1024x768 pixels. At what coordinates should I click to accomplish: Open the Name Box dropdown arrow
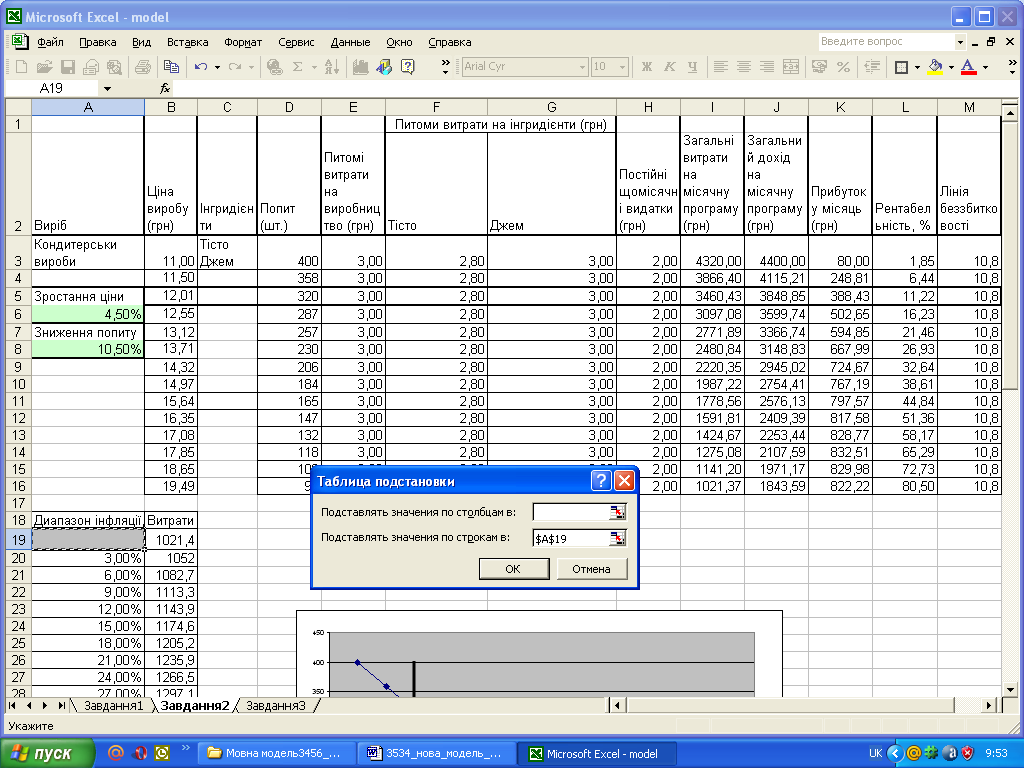tap(107, 88)
